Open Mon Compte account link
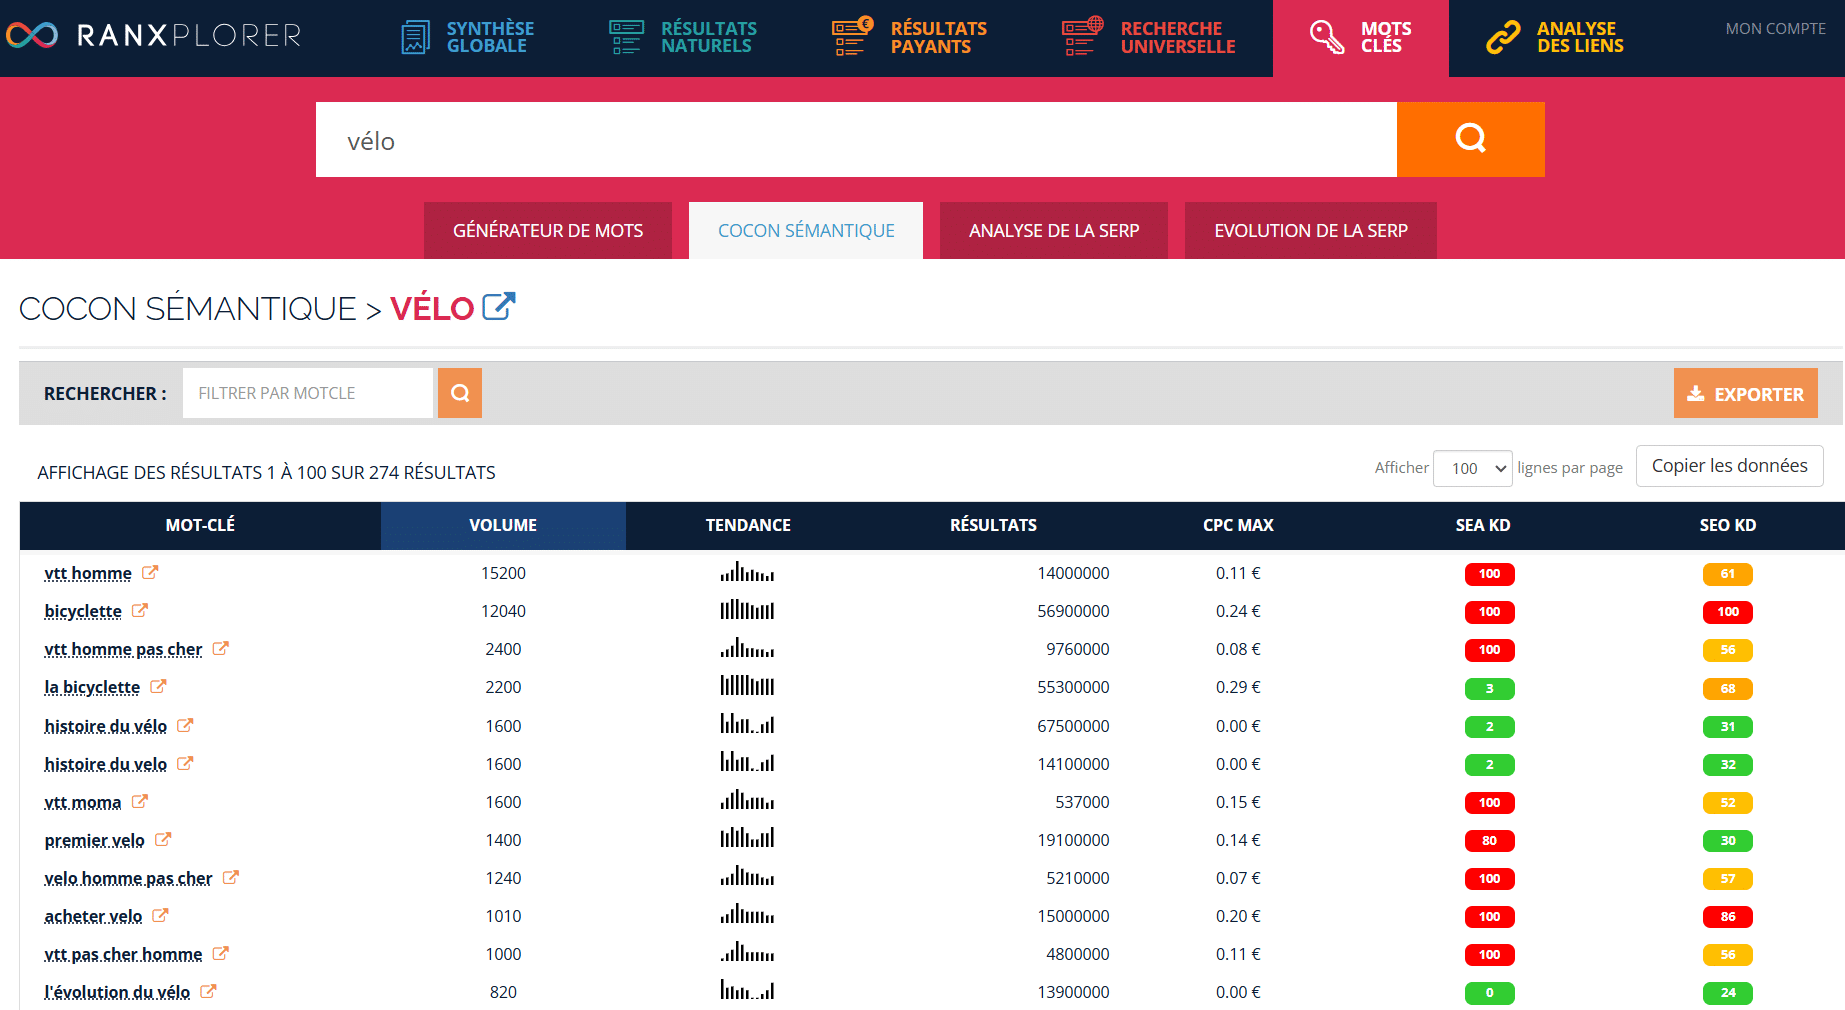This screenshot has height=1010, width=1845. click(1775, 29)
